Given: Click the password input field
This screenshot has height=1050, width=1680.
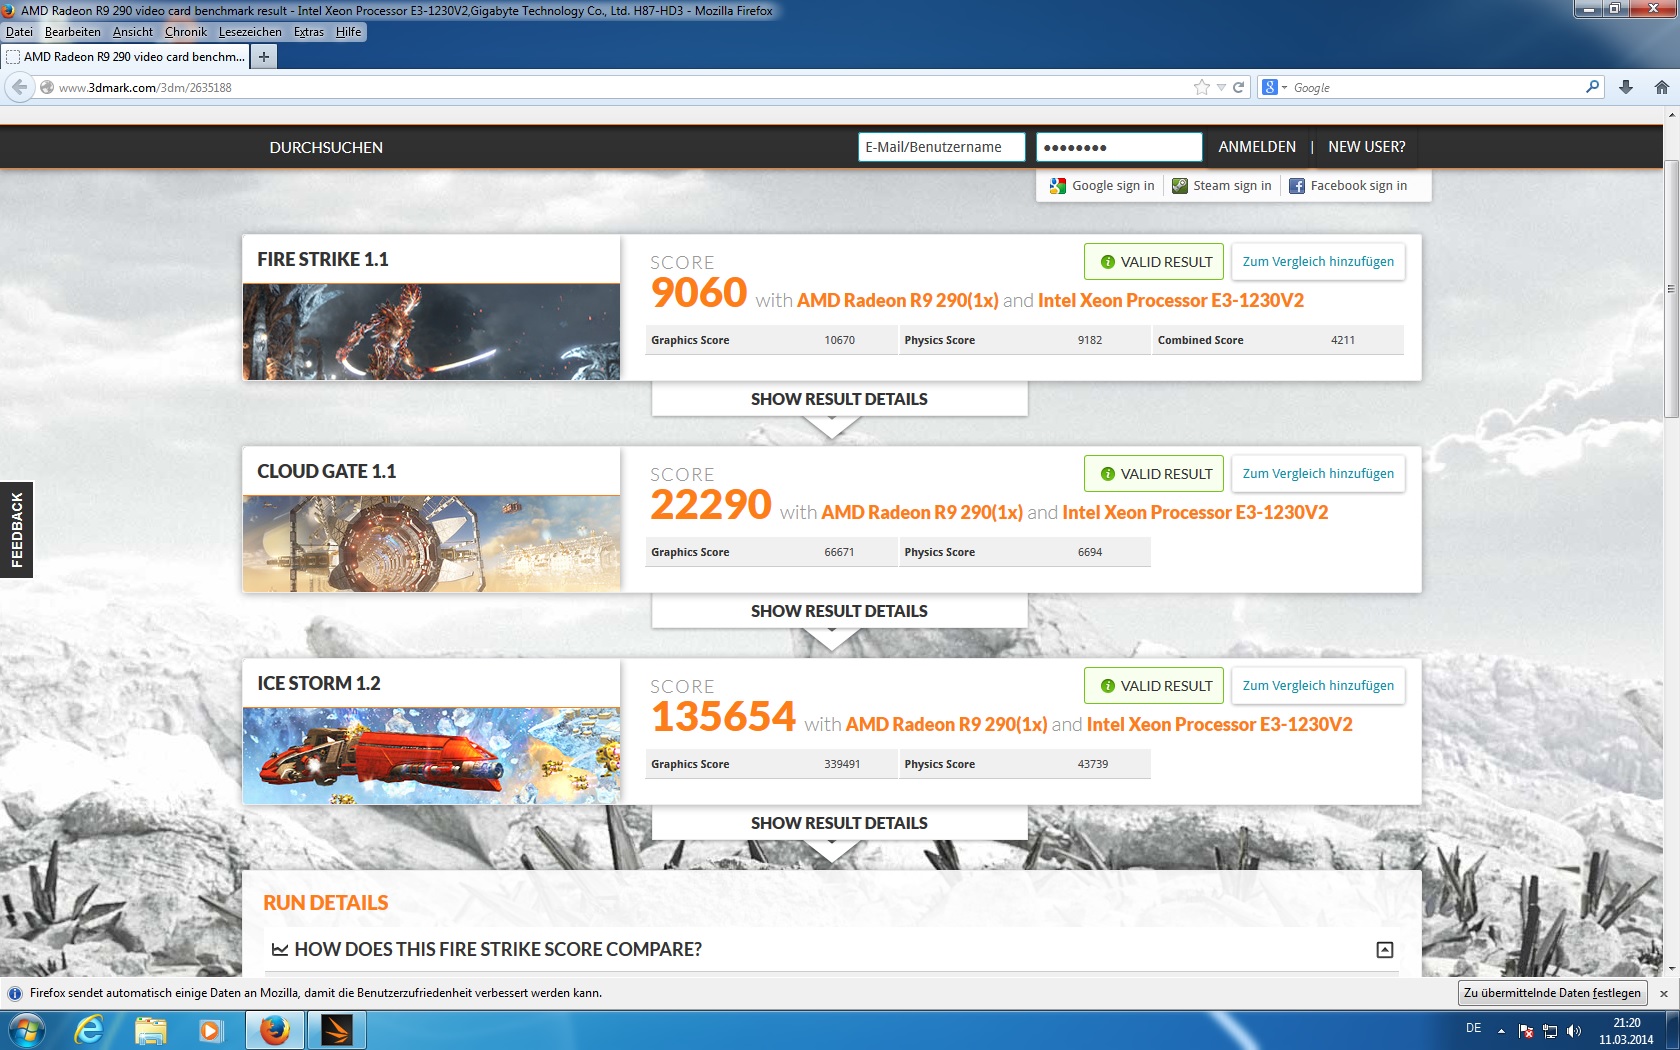Looking at the screenshot, I should [x=1119, y=147].
